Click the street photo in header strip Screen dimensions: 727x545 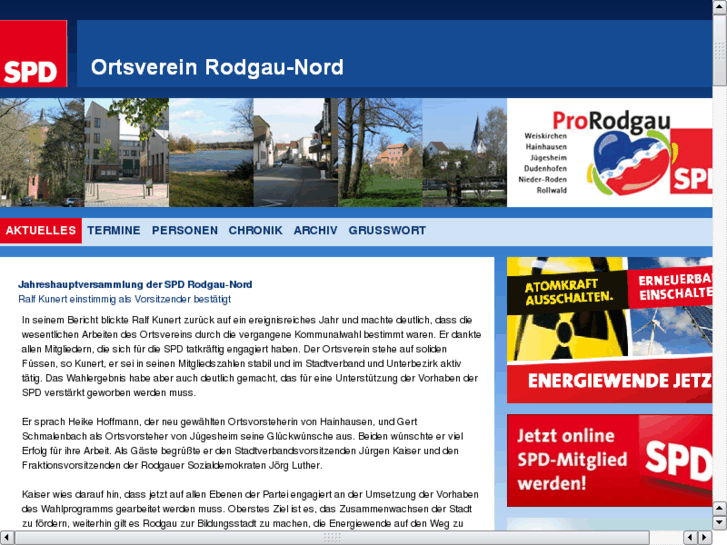click(x=296, y=153)
